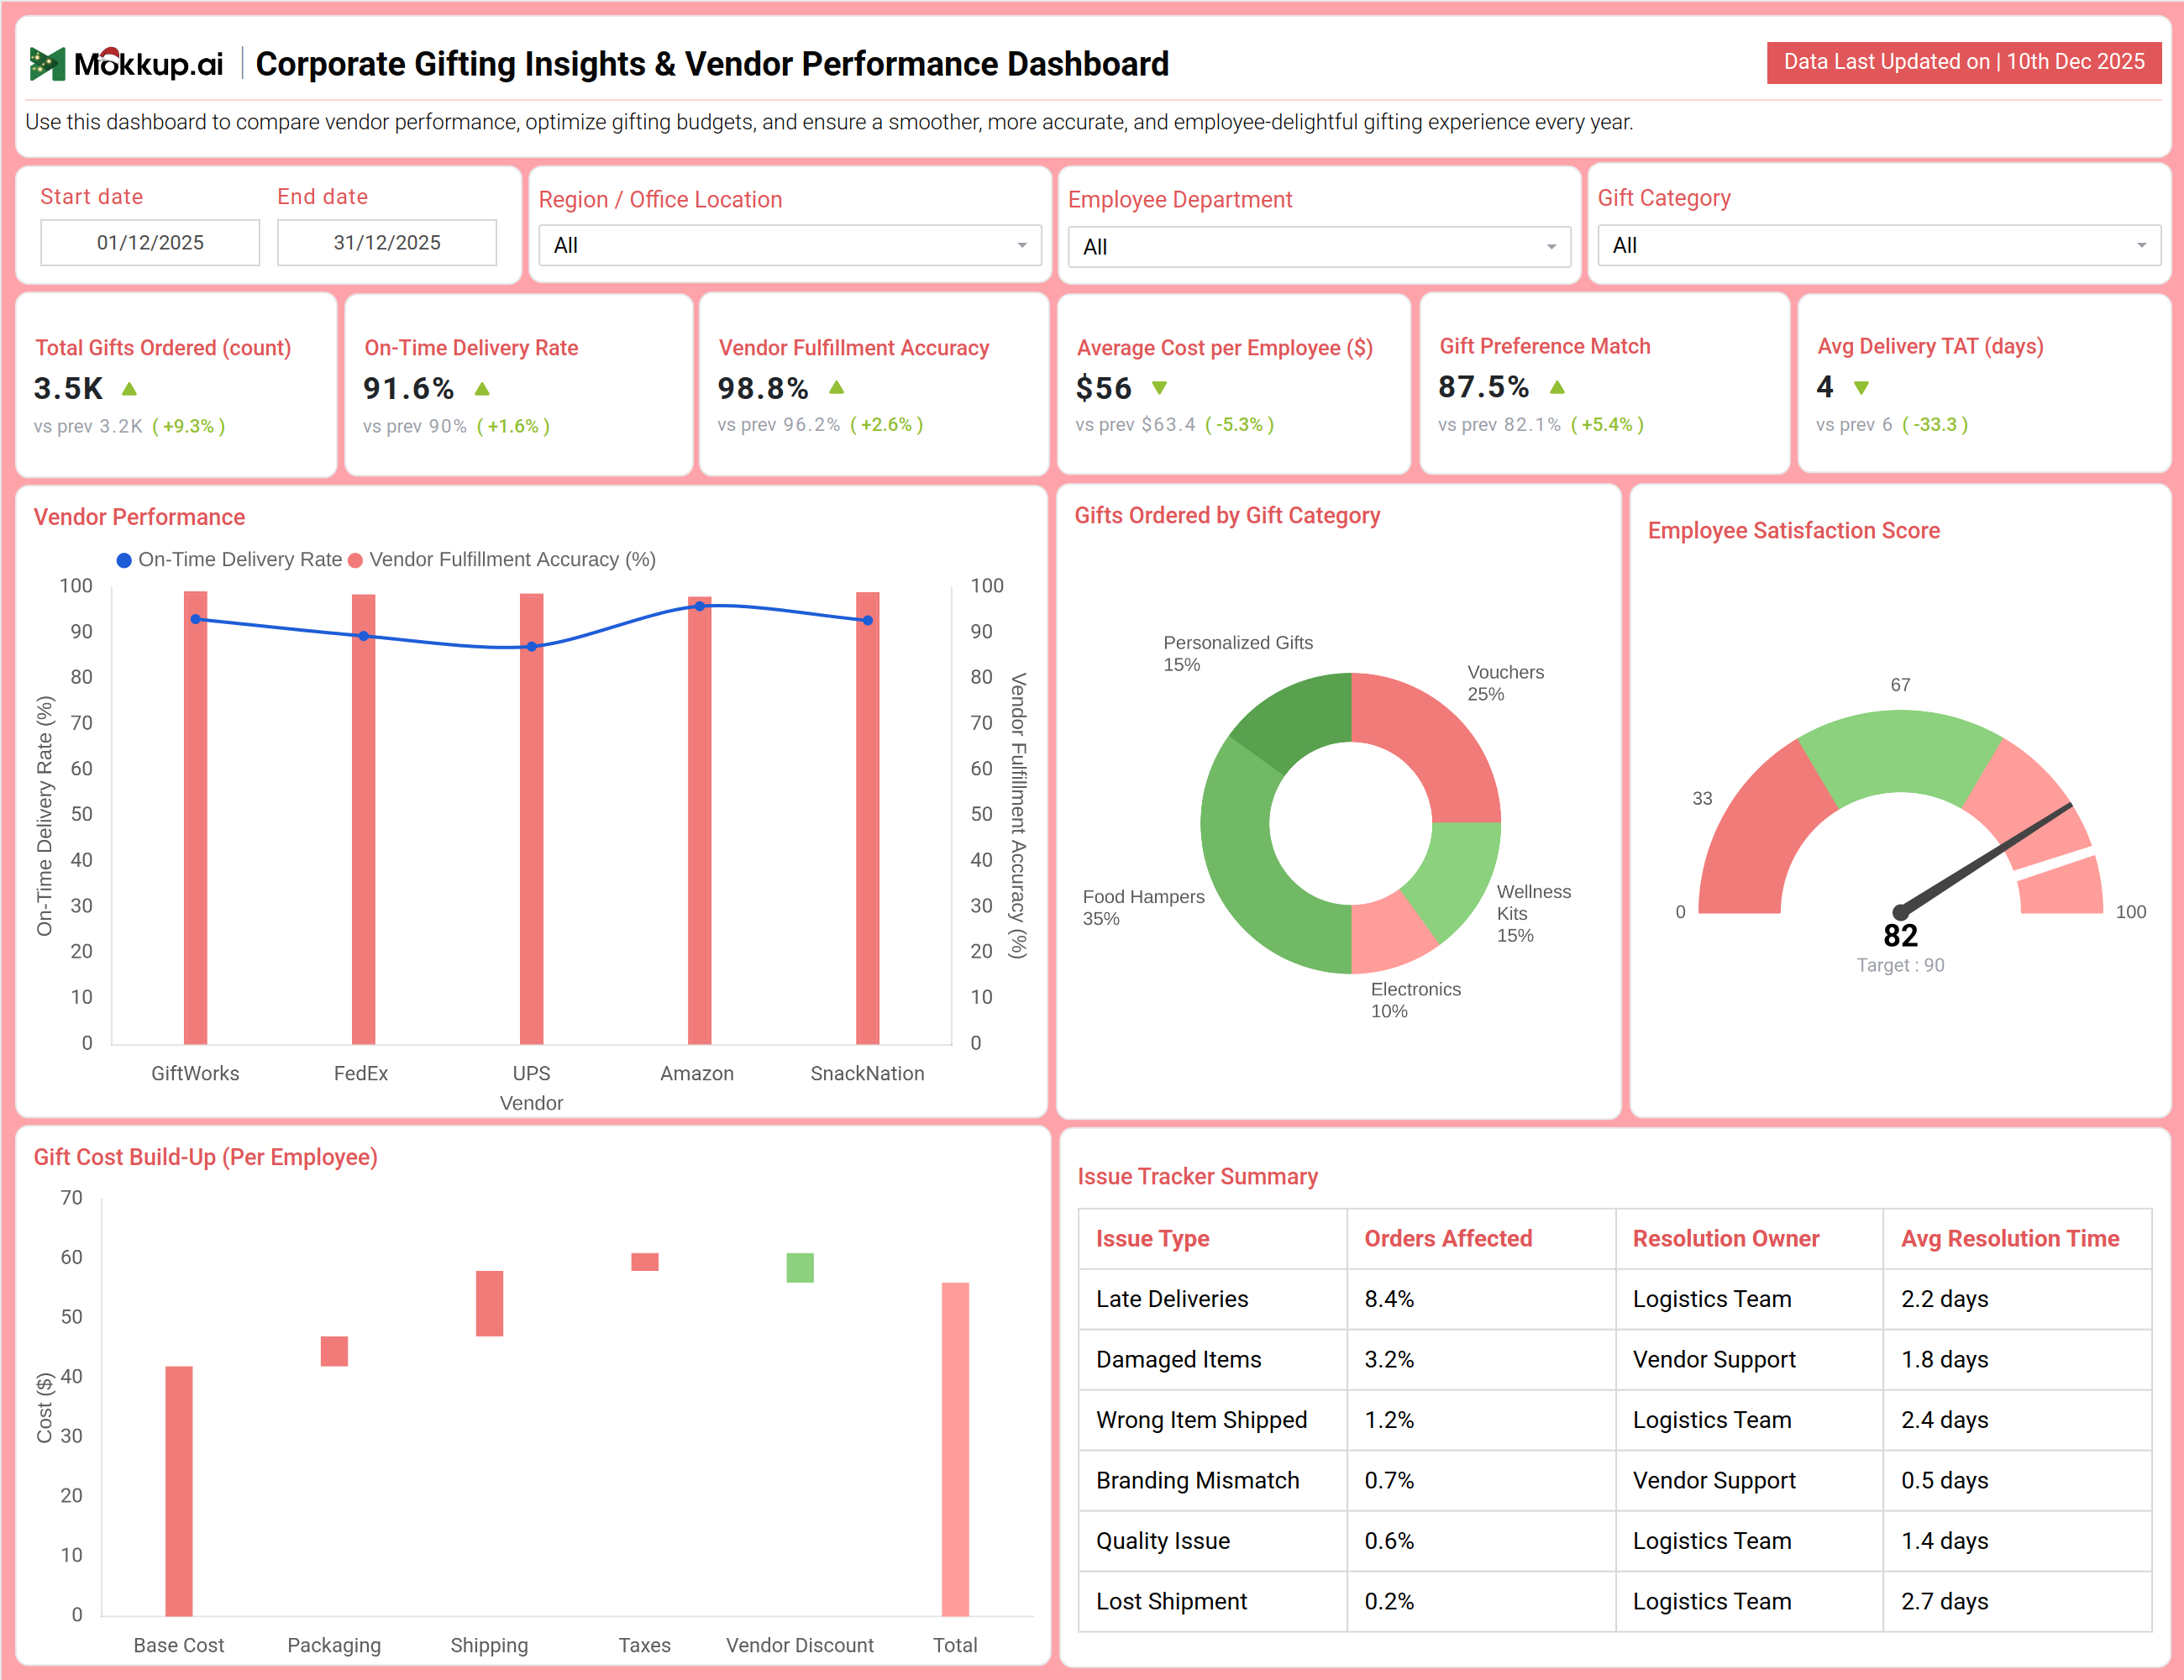
Task: Select the SnackNation bar in Vendor Performance
Action: (x=867, y=819)
